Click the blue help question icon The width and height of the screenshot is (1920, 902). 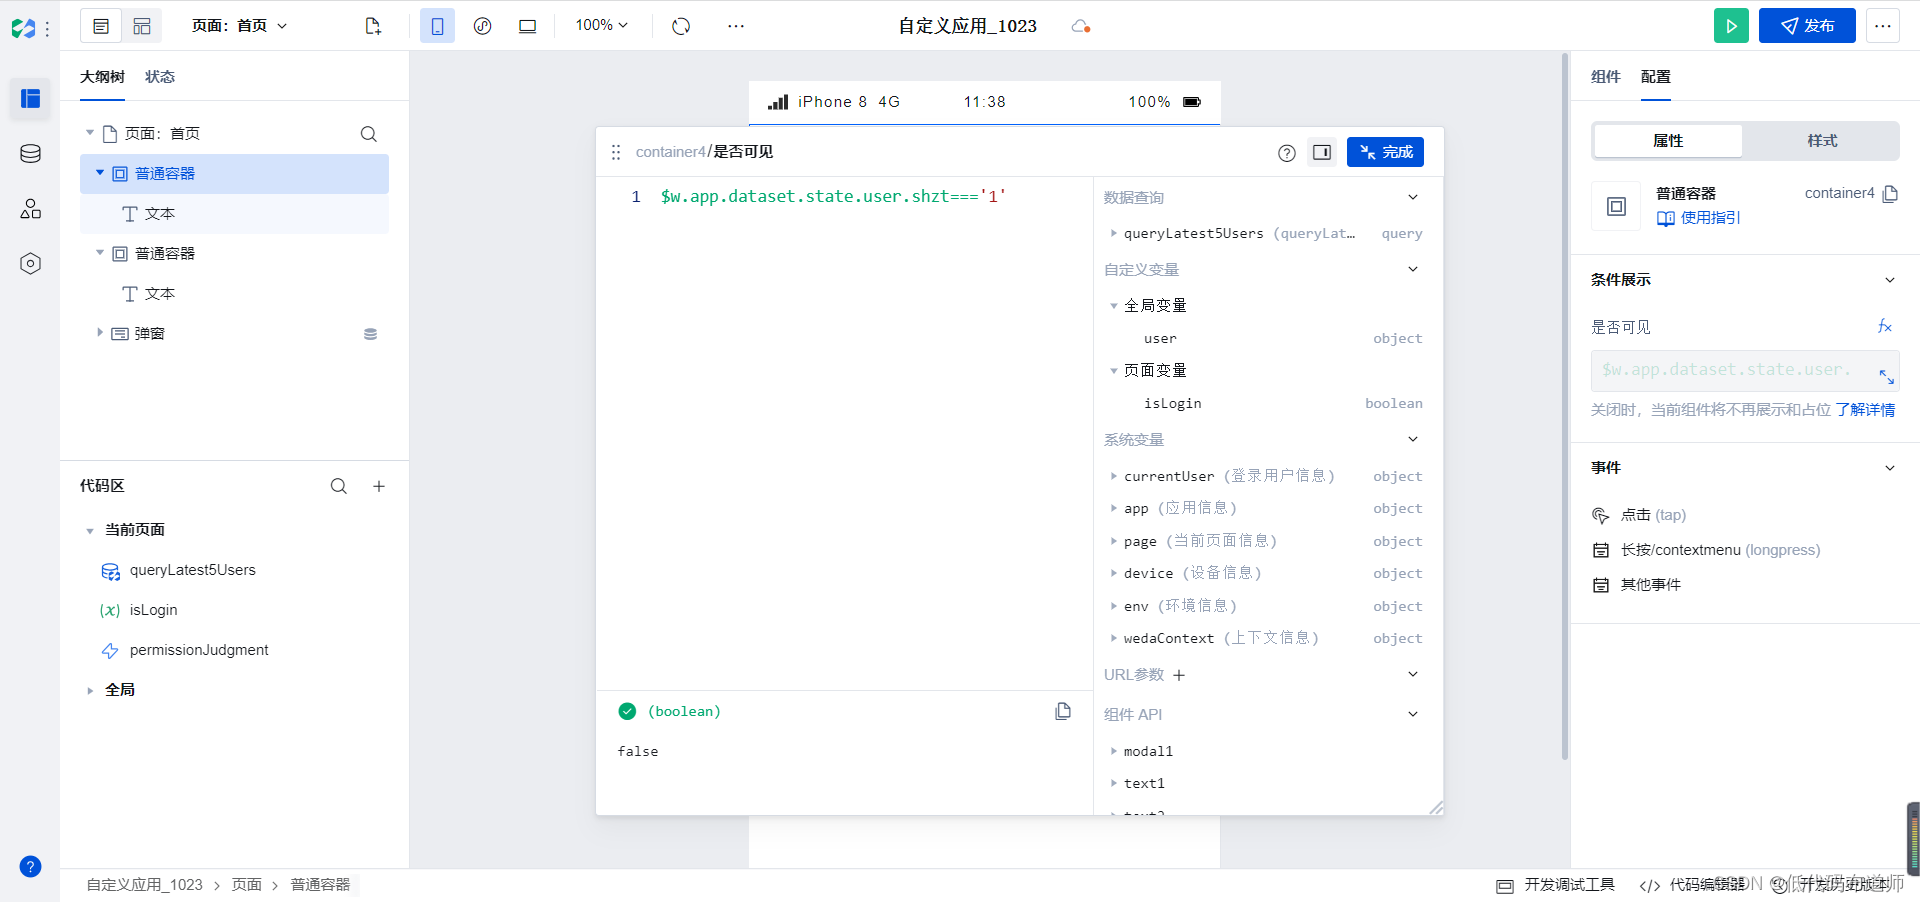[x=30, y=866]
